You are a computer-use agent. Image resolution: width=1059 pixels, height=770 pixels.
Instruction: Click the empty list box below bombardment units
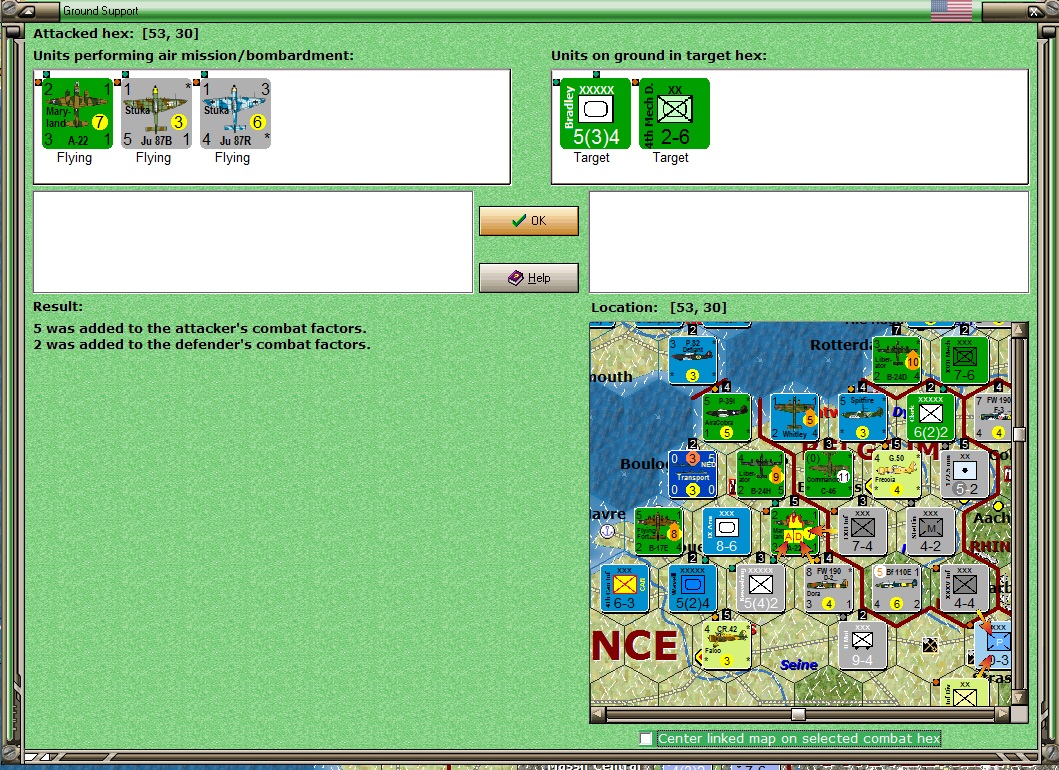click(253, 242)
